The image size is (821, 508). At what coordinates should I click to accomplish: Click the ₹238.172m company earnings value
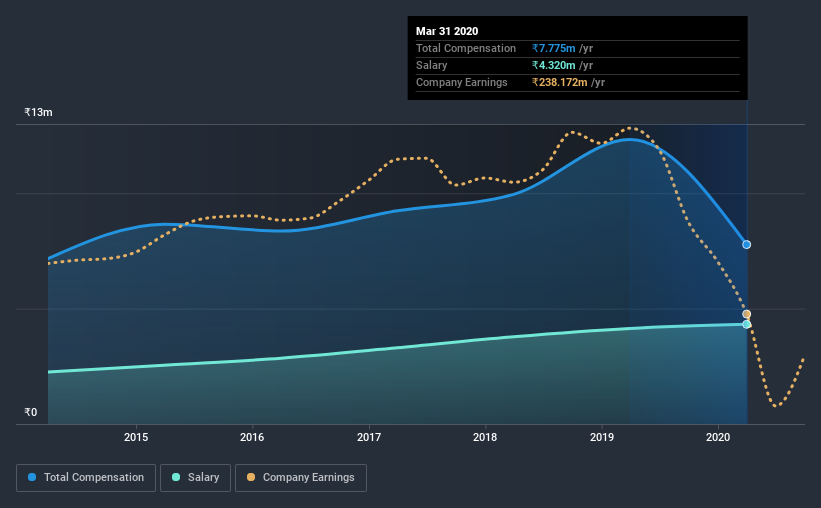[560, 82]
